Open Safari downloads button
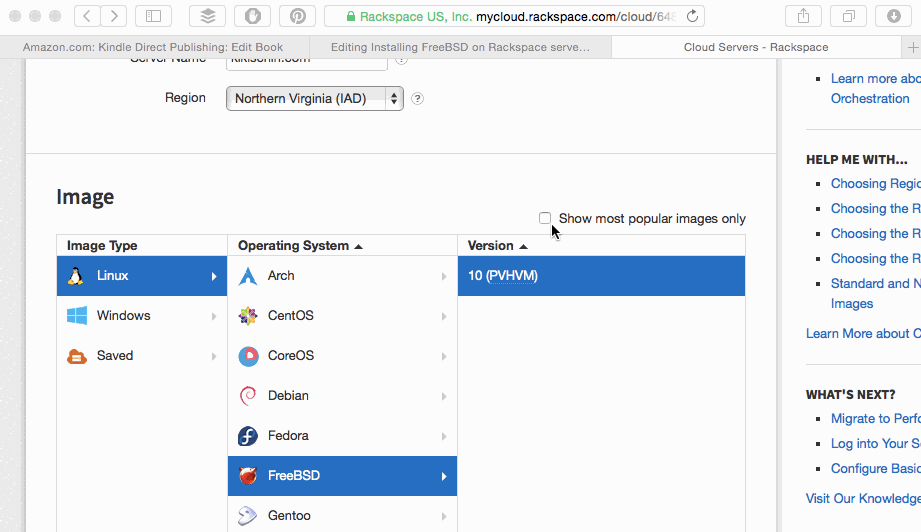The image size is (921, 532). coord(893,16)
